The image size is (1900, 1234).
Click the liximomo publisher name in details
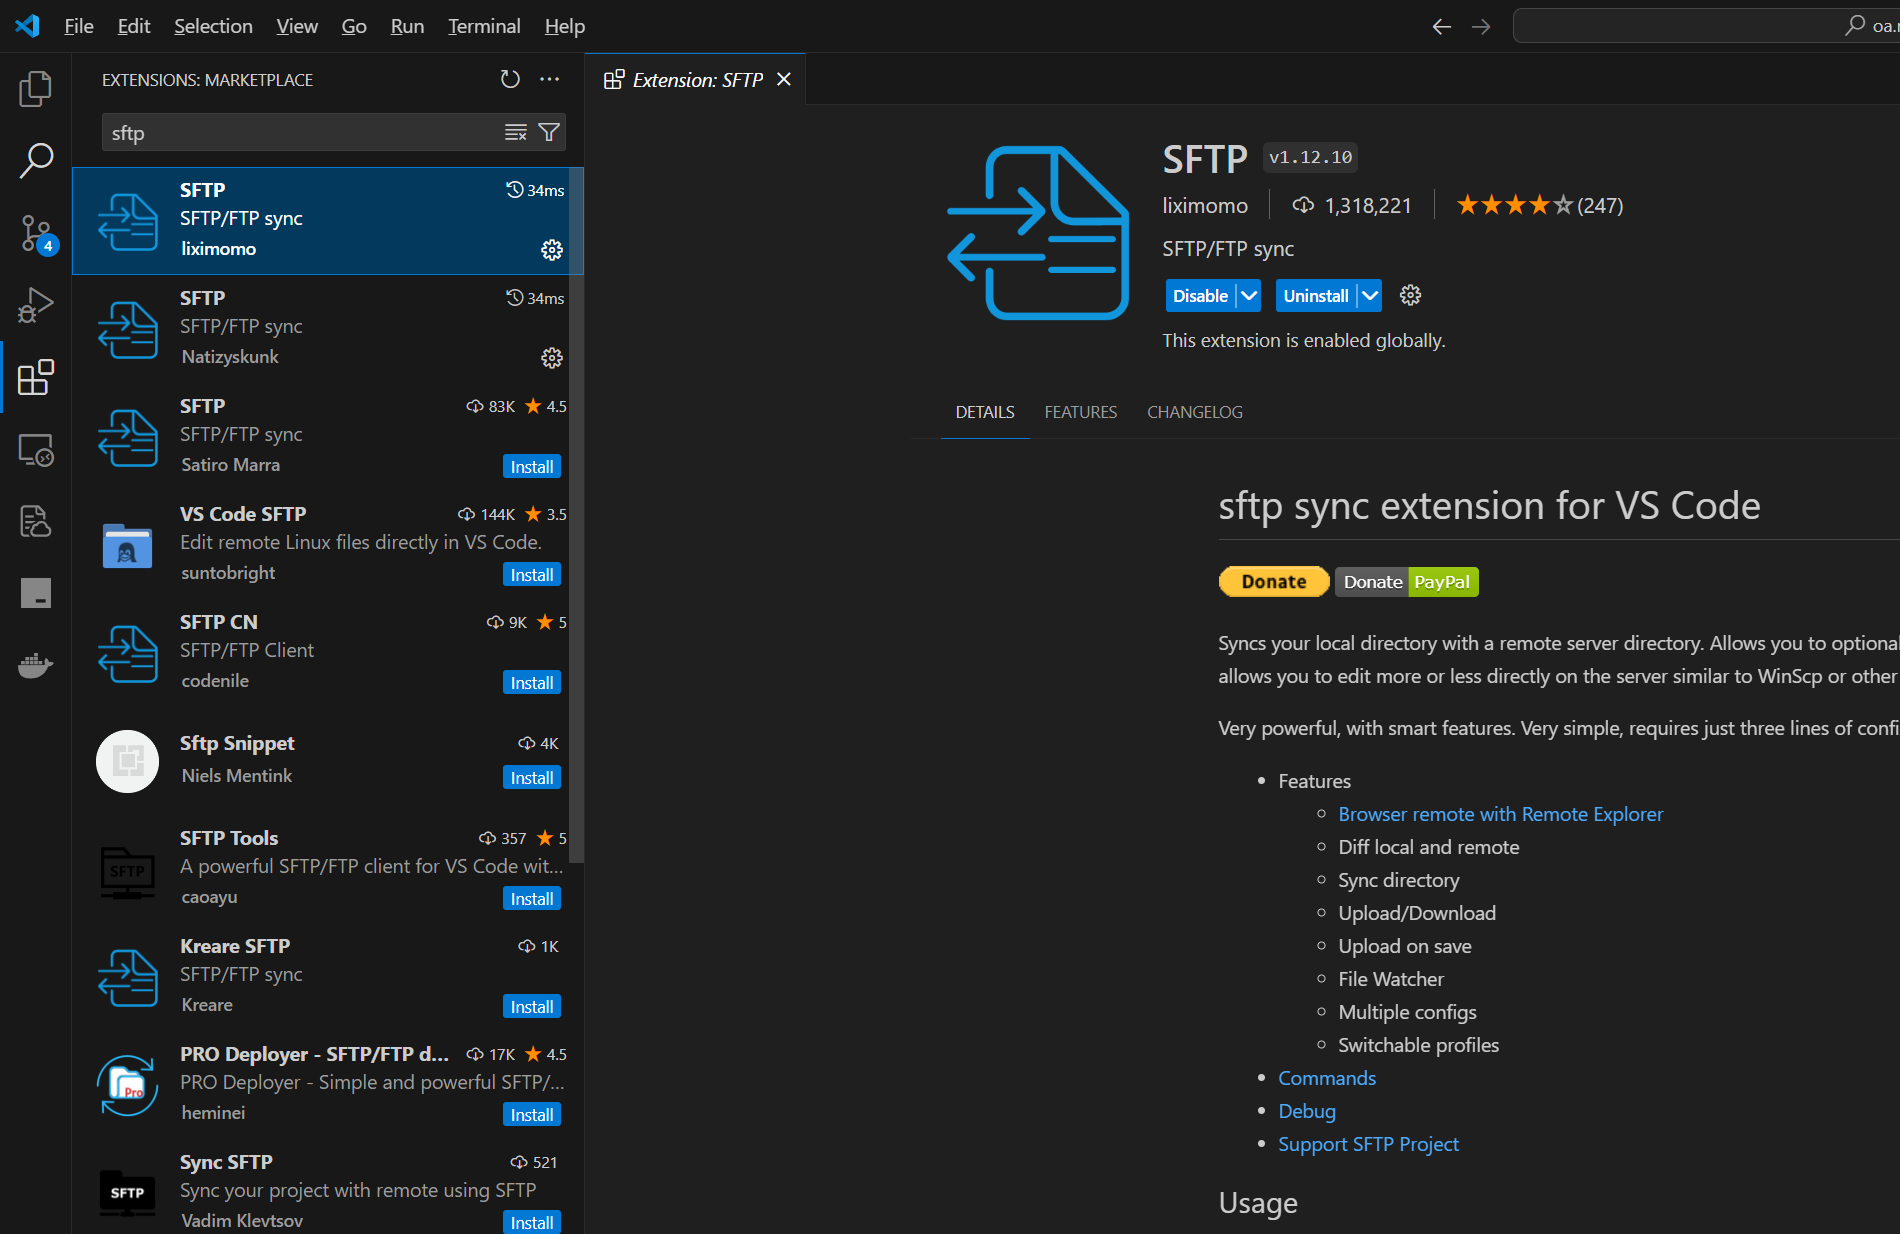pos(1205,205)
